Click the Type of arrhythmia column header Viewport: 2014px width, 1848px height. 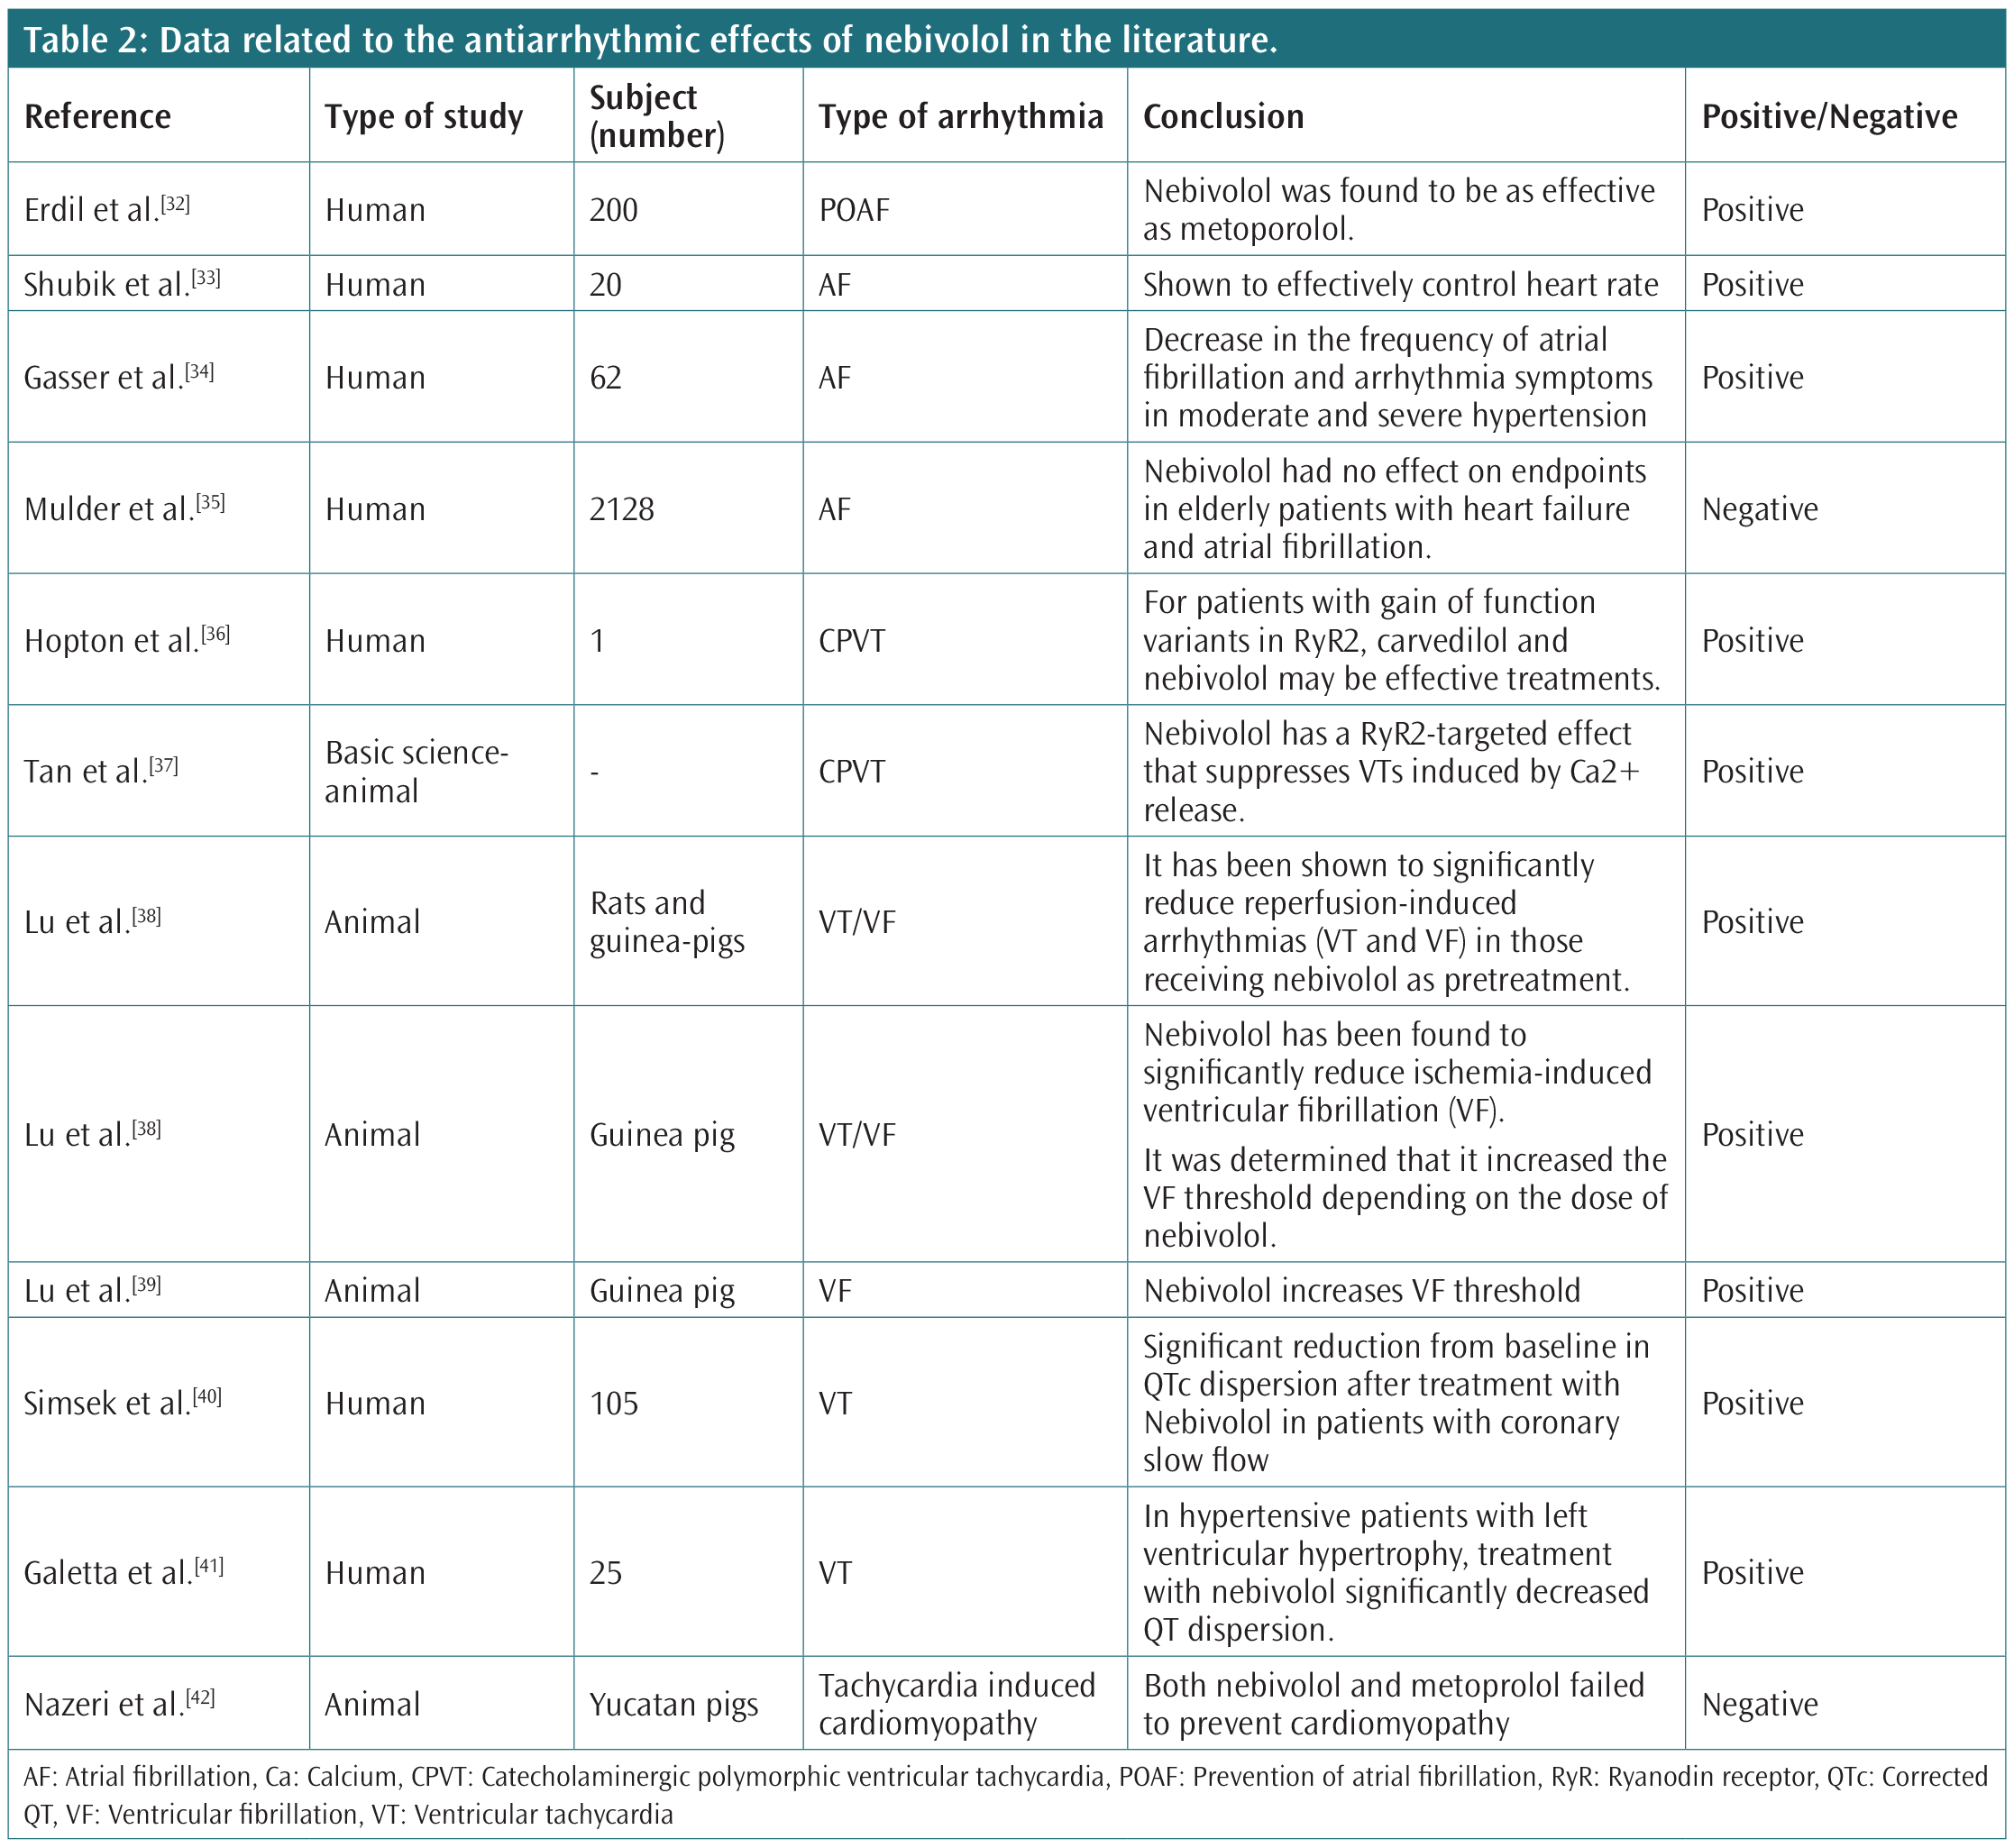960,116
